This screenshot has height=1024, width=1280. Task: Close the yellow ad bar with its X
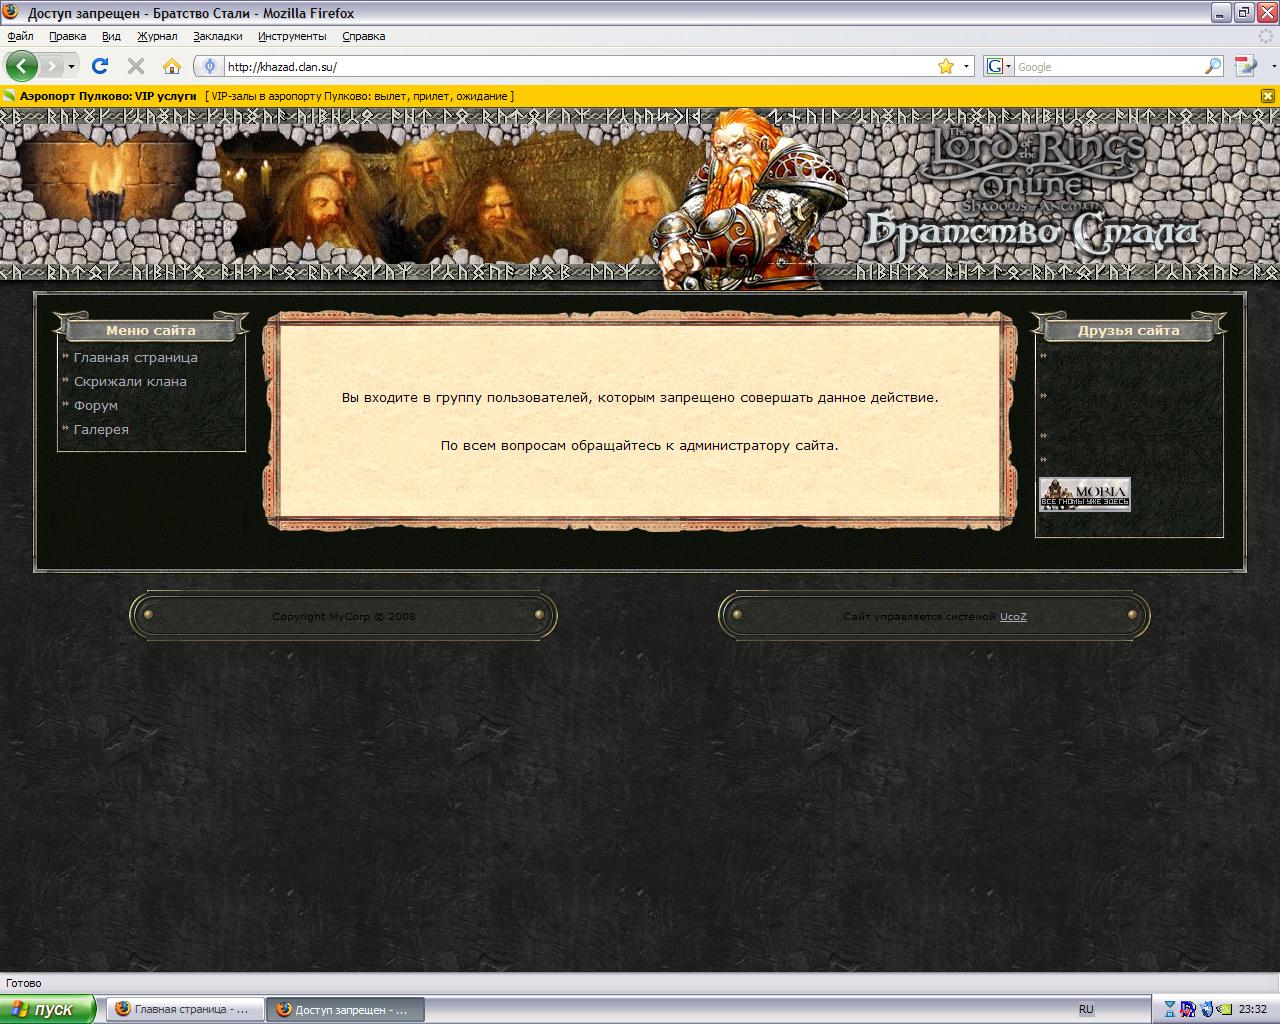(x=1267, y=96)
